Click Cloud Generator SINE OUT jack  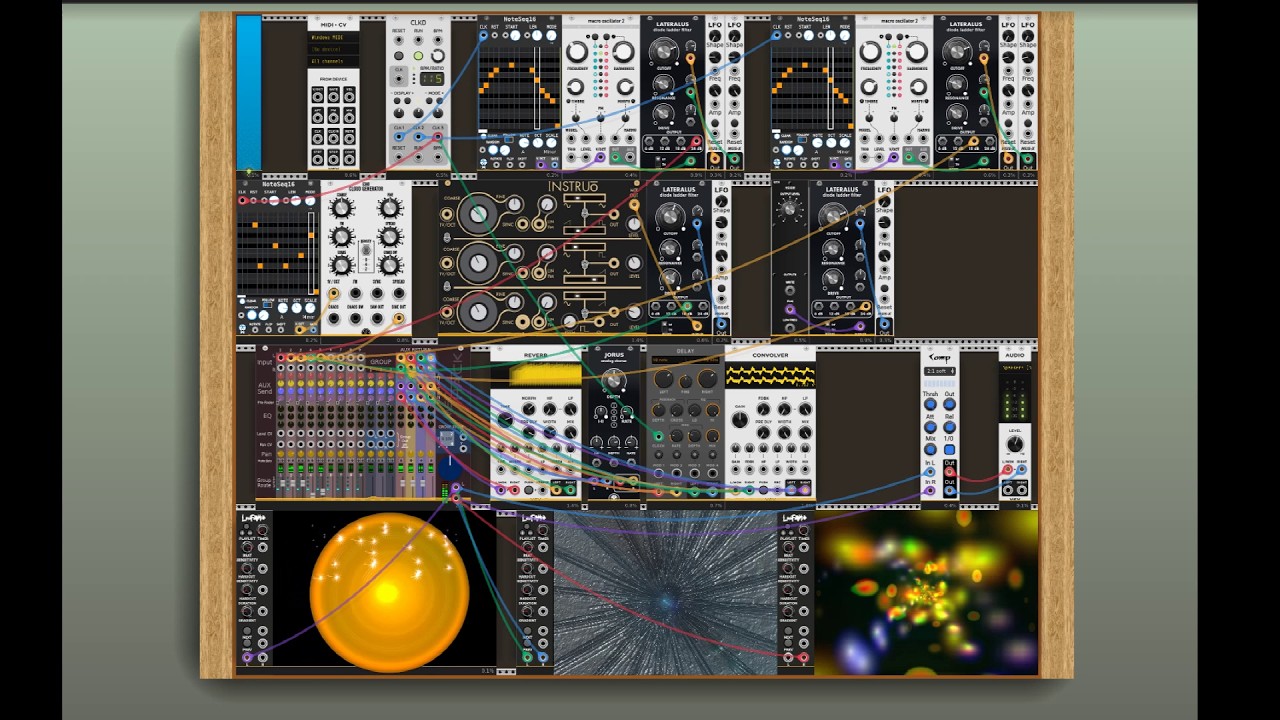398,318
